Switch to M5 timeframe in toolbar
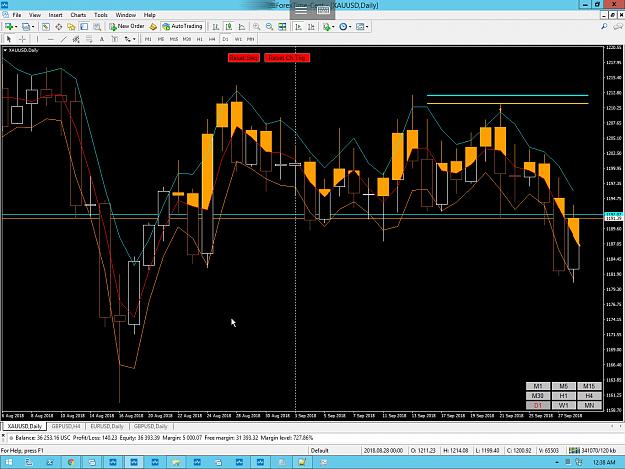Screen dimensions: 625x469 click(x=161, y=39)
